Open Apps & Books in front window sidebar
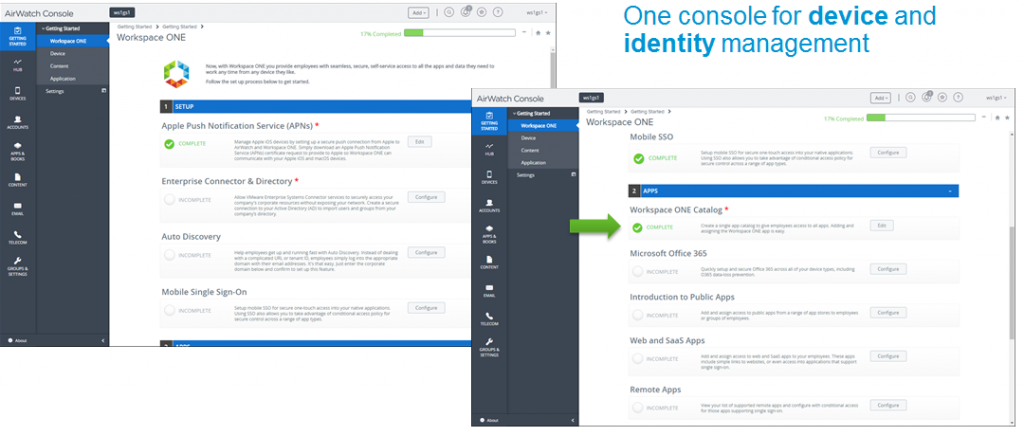The width and height of the screenshot is (1024, 436). coord(489,235)
